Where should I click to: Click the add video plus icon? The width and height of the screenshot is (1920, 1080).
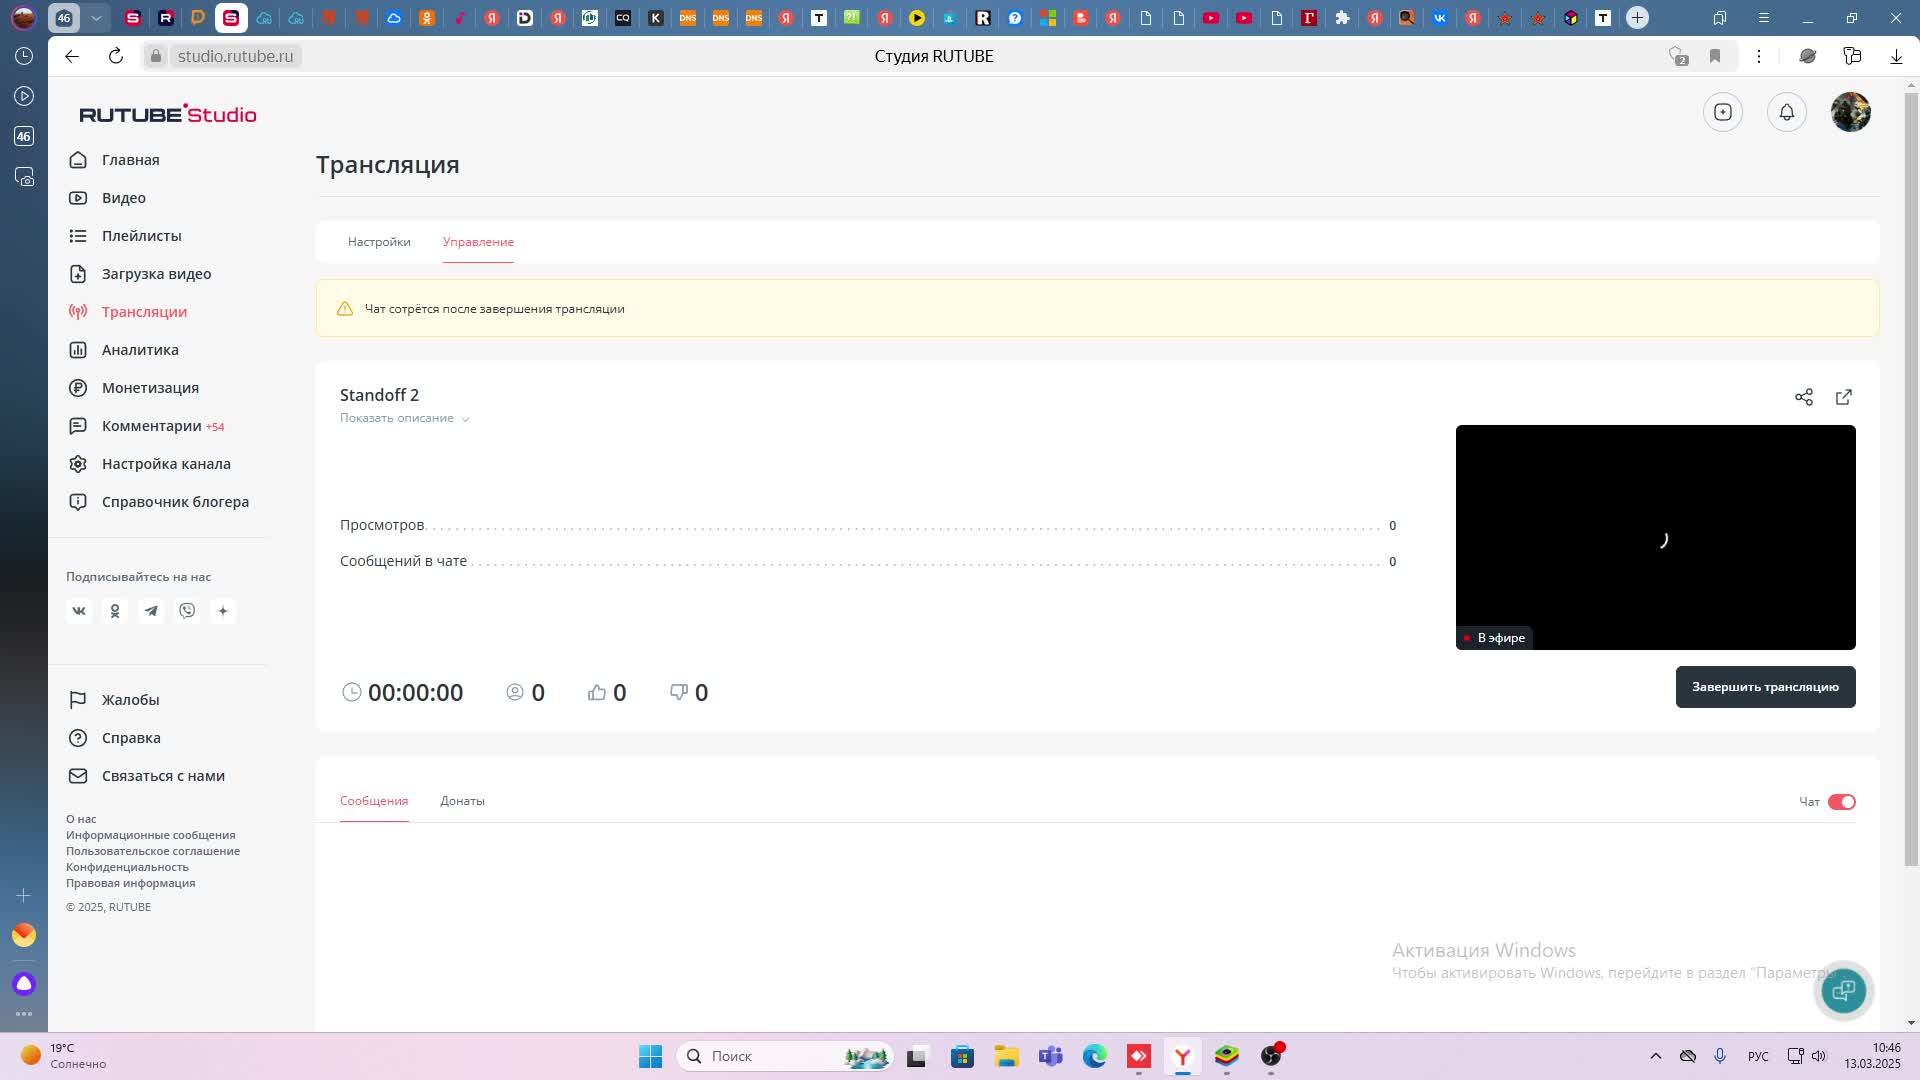pyautogui.click(x=1722, y=112)
